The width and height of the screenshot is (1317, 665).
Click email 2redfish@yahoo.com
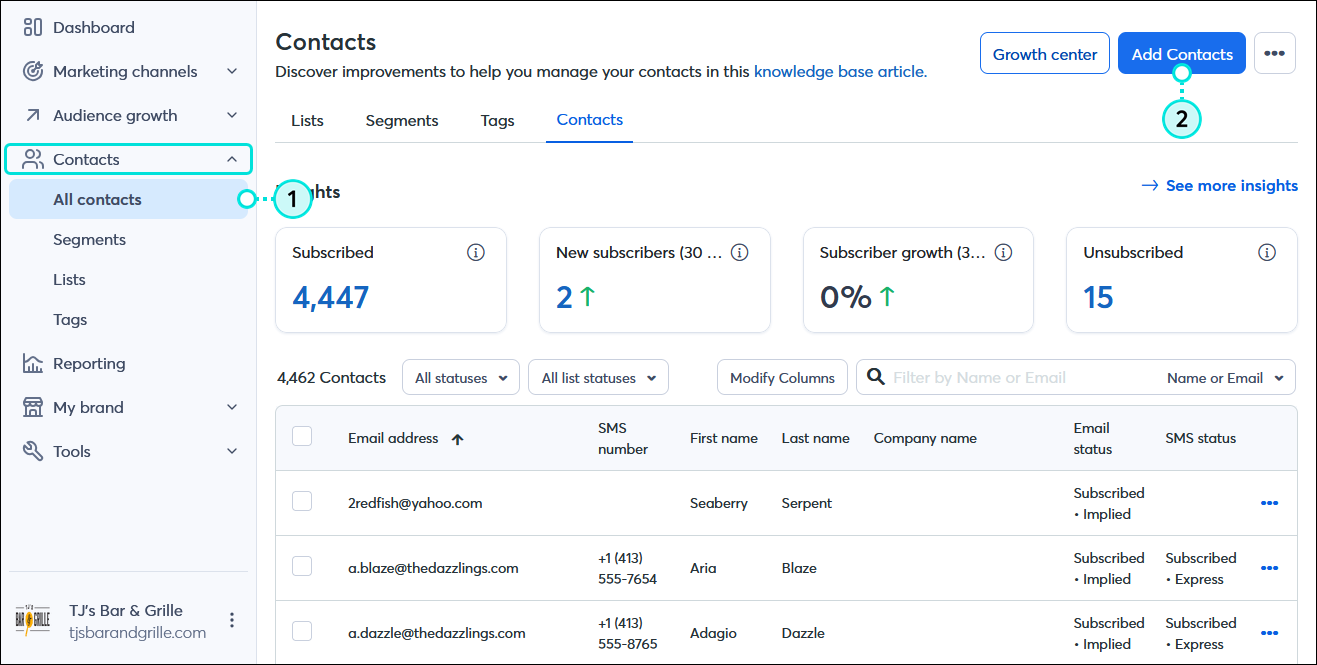415,503
